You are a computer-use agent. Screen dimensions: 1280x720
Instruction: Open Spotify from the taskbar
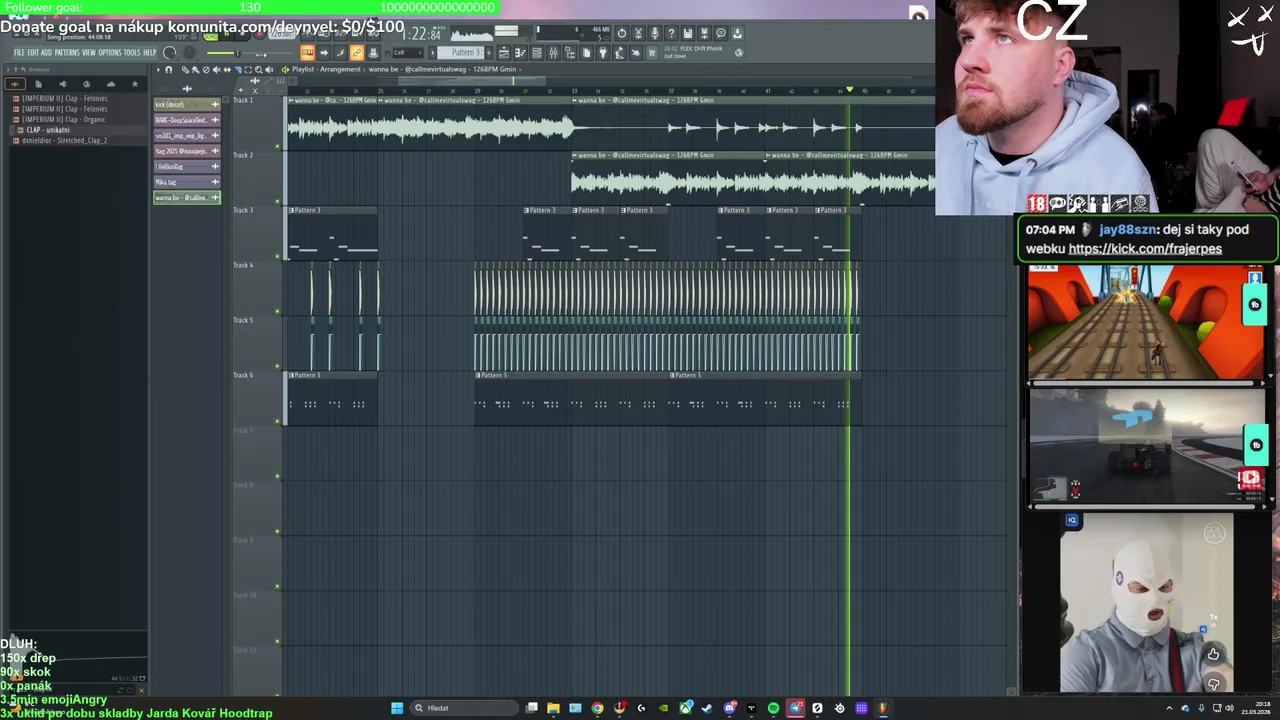(773, 708)
